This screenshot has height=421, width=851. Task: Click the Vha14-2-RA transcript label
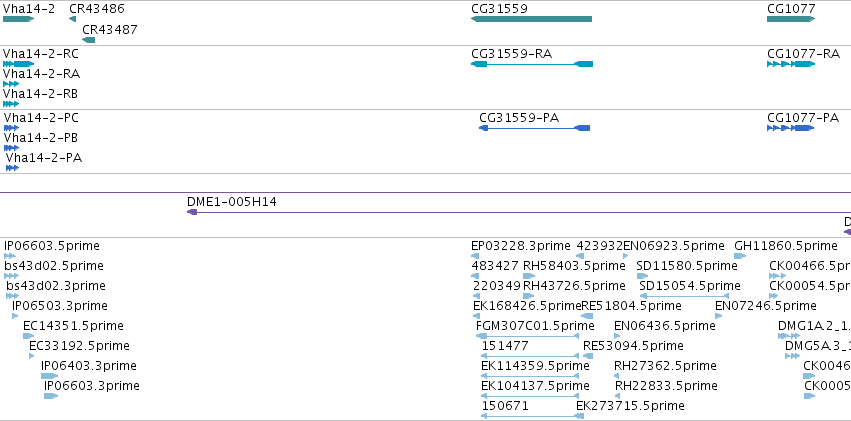(x=42, y=74)
